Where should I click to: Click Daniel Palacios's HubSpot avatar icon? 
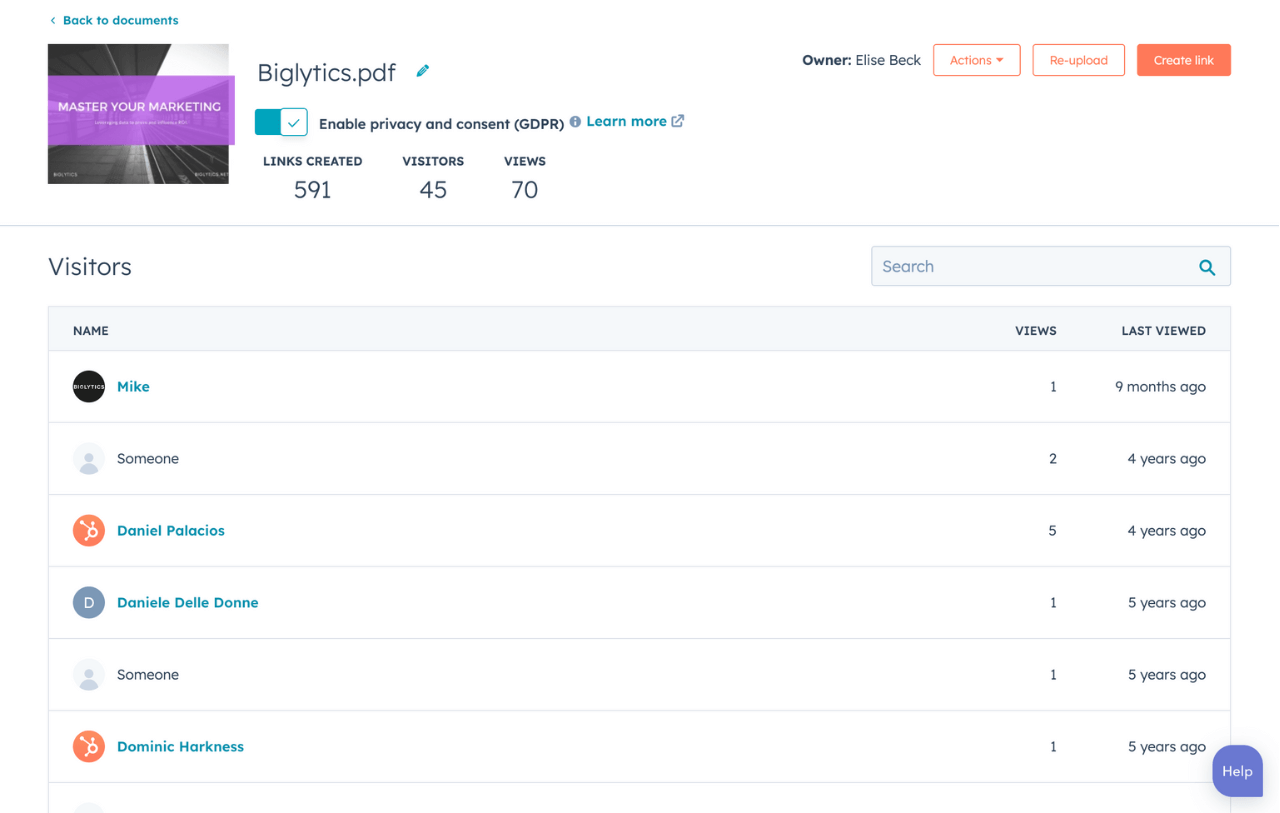point(89,531)
